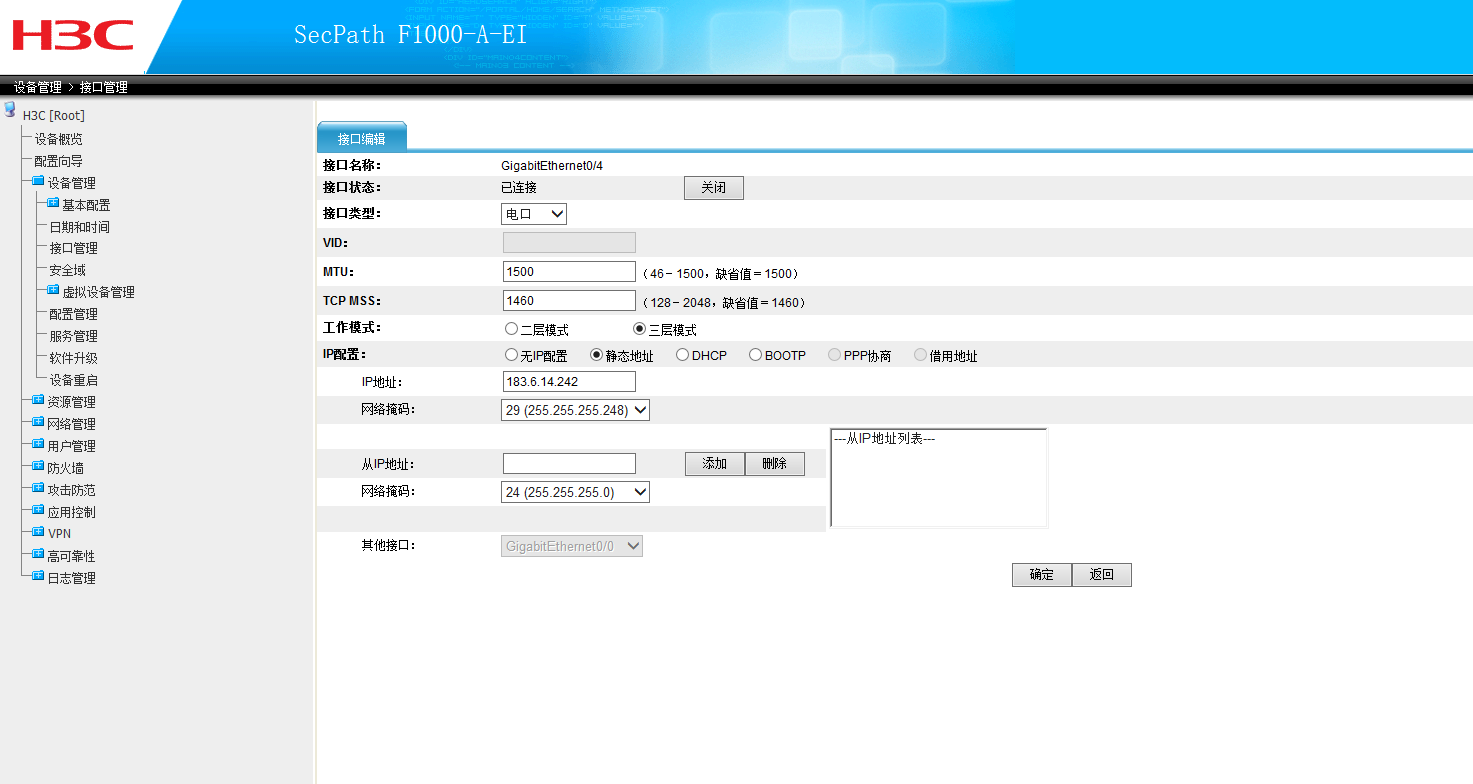Focus the IP地址 input field

(x=569, y=382)
